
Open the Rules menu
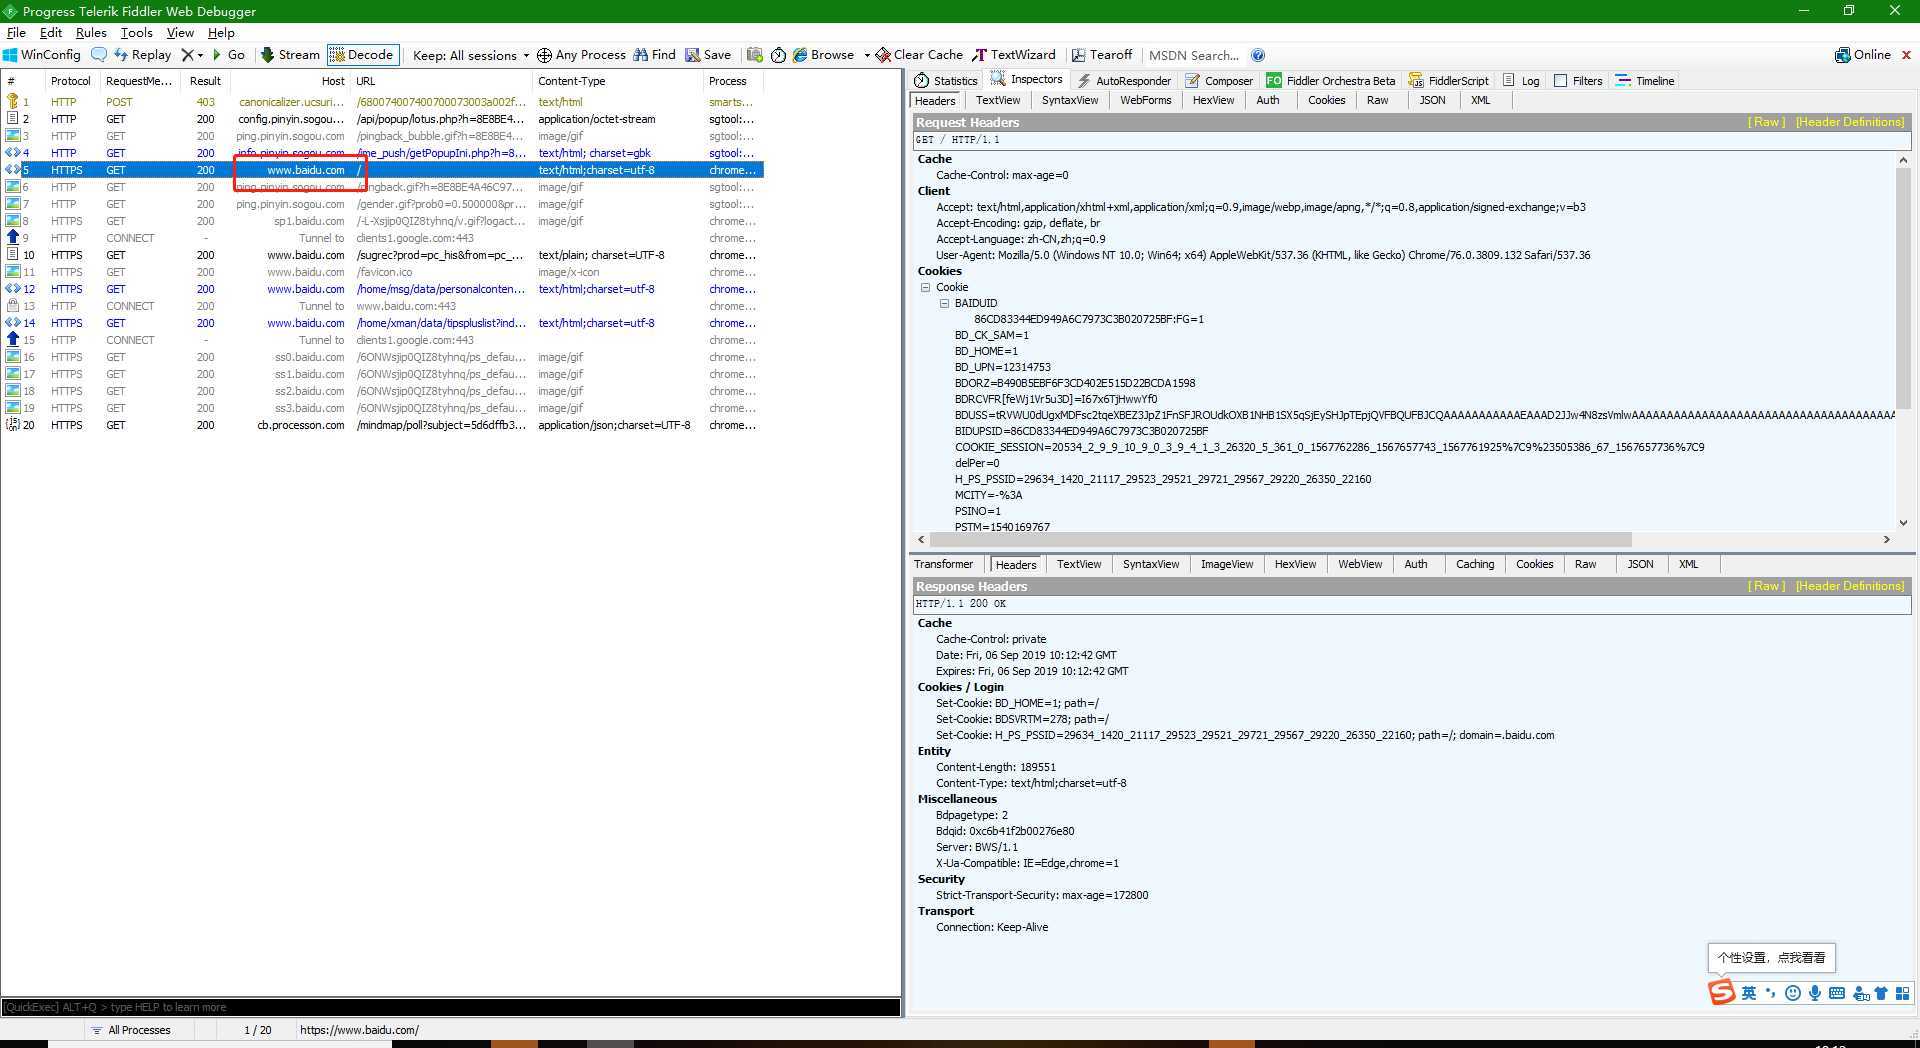pos(91,32)
